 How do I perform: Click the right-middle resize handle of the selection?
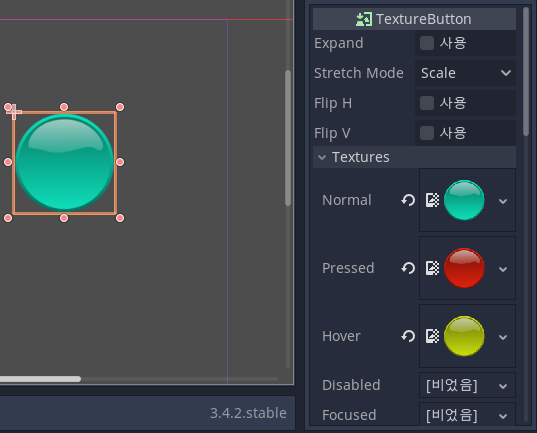tap(120, 162)
